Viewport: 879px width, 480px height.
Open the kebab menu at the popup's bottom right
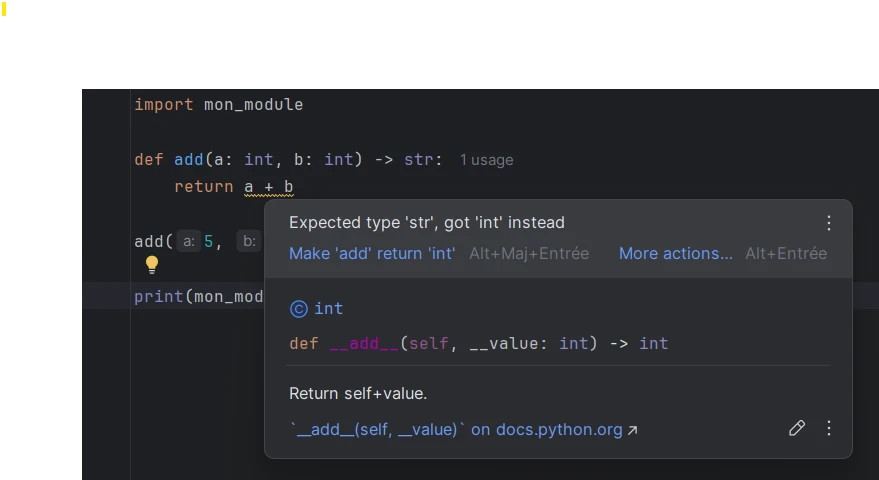point(828,428)
